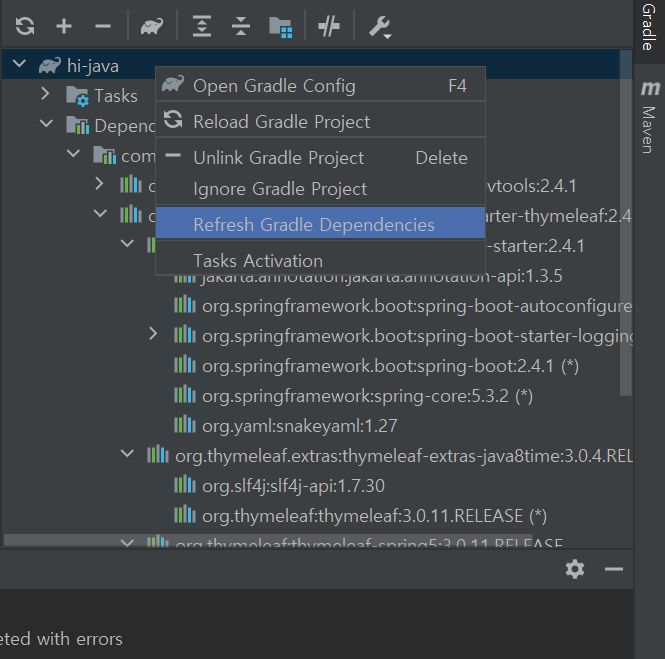Click the Collapse All toolbar icon
665x659 pixels.
pyautogui.click(x=241, y=26)
